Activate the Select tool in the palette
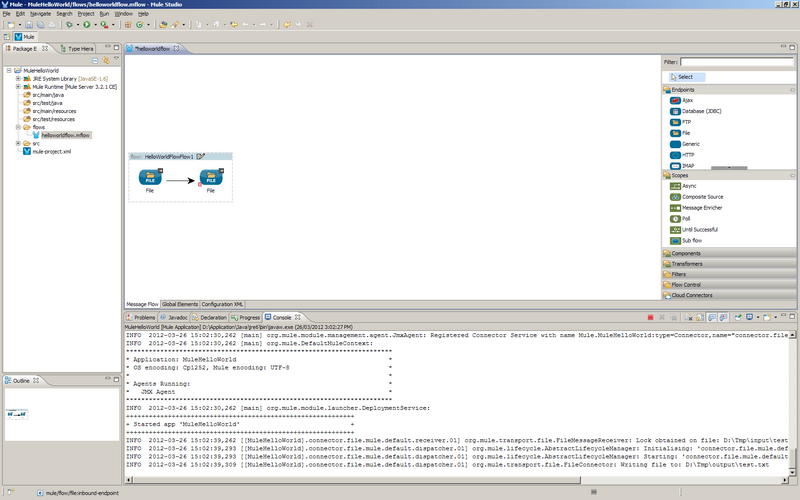The width and height of the screenshot is (800, 500). pos(687,77)
